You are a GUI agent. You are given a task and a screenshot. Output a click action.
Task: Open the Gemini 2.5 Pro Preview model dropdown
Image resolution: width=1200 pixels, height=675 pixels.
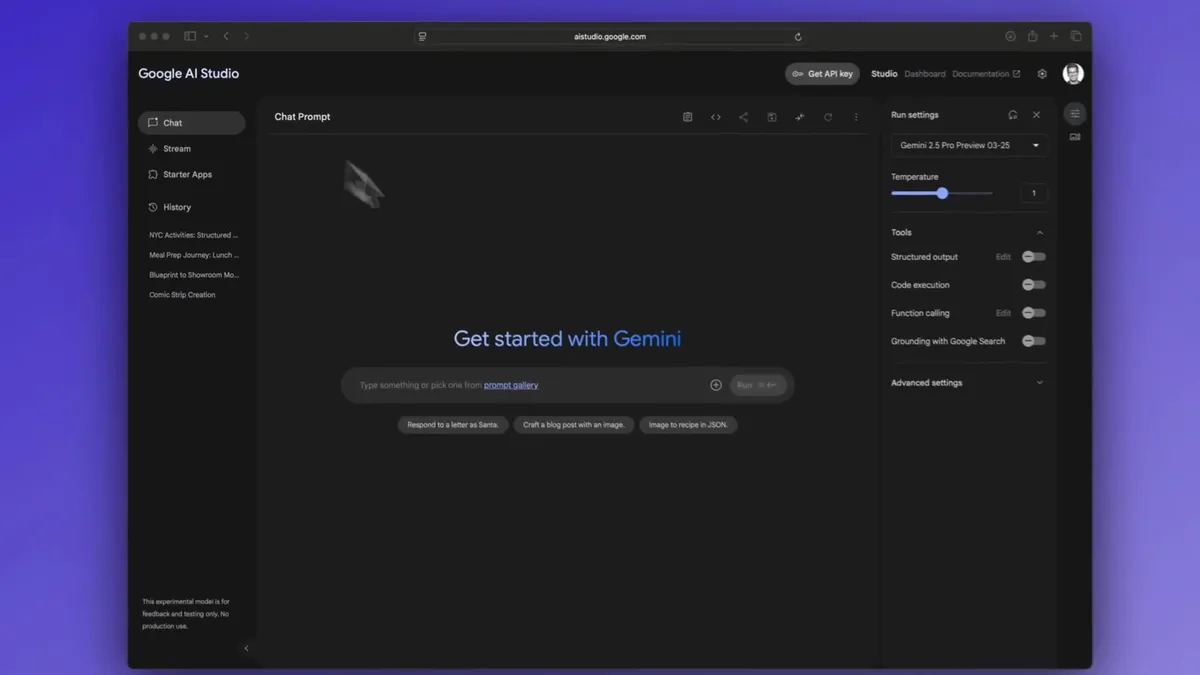point(969,145)
